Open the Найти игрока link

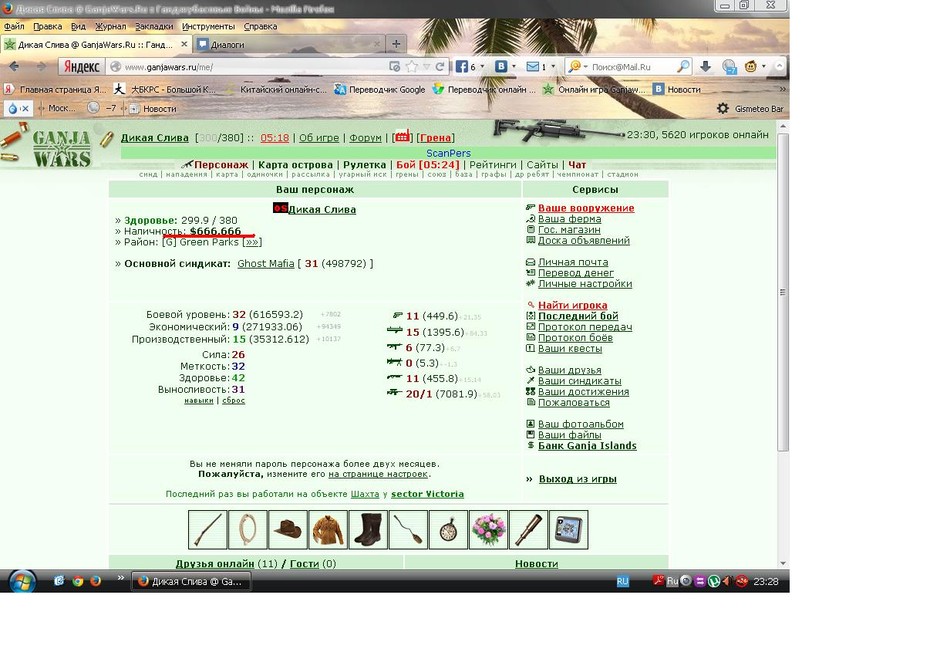click(x=572, y=305)
